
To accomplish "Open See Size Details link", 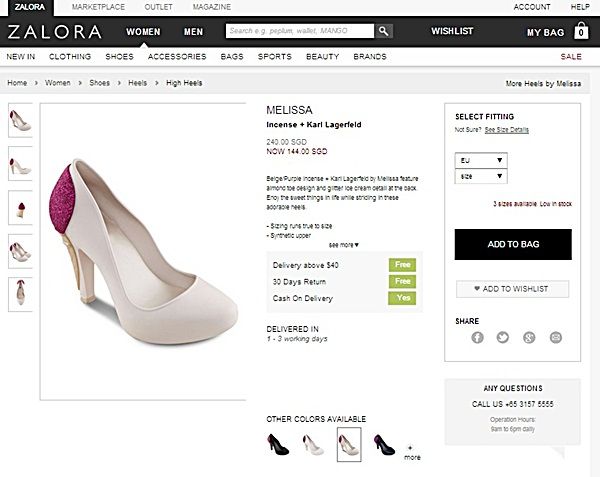I will pyautogui.click(x=507, y=130).
